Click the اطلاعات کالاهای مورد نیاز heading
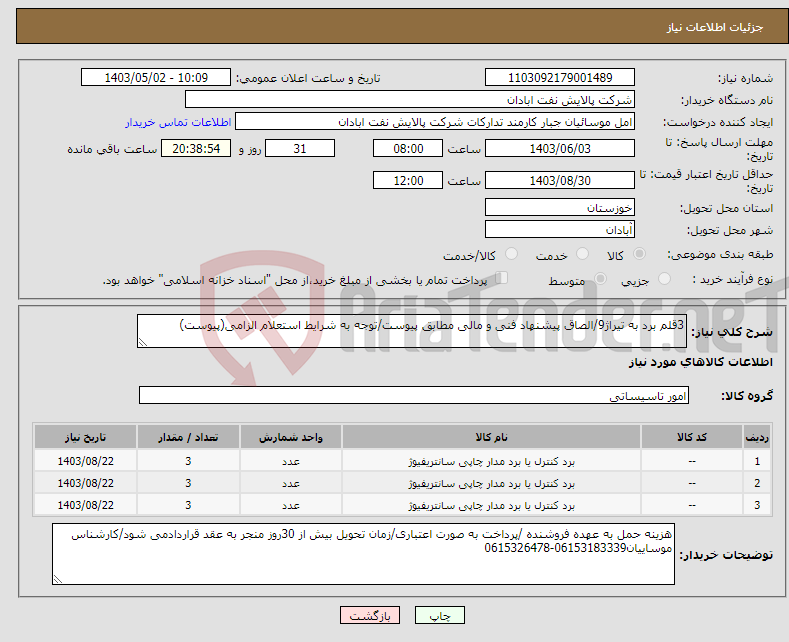The width and height of the screenshot is (789, 642). 700,362
